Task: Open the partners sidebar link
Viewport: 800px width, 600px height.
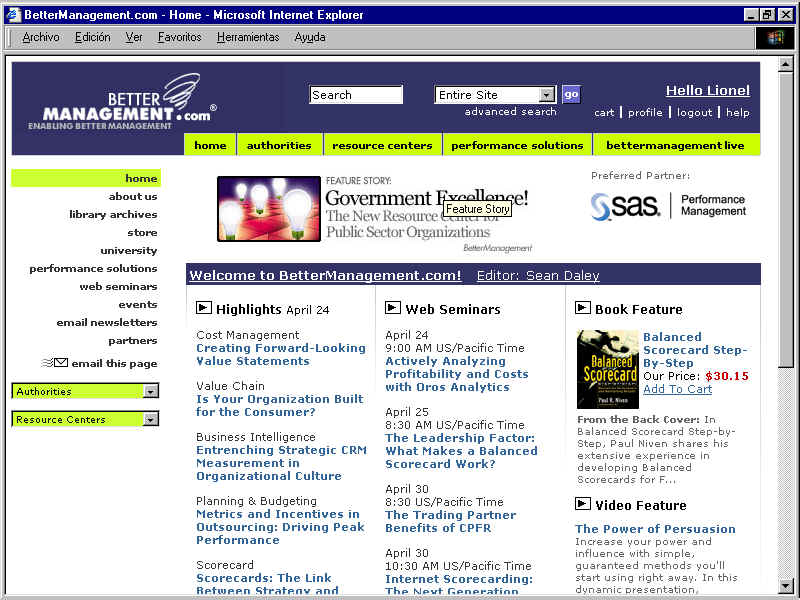Action: coord(133,341)
